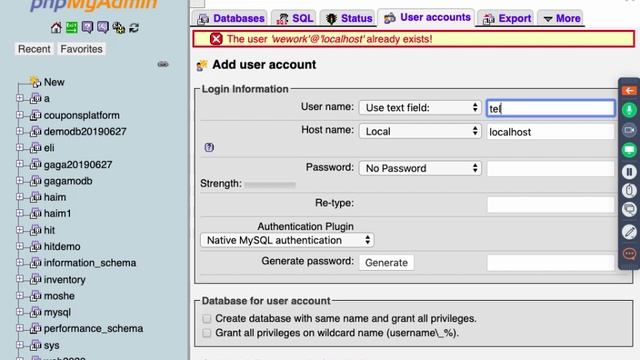Open the Password type dropdown

tap(420, 168)
